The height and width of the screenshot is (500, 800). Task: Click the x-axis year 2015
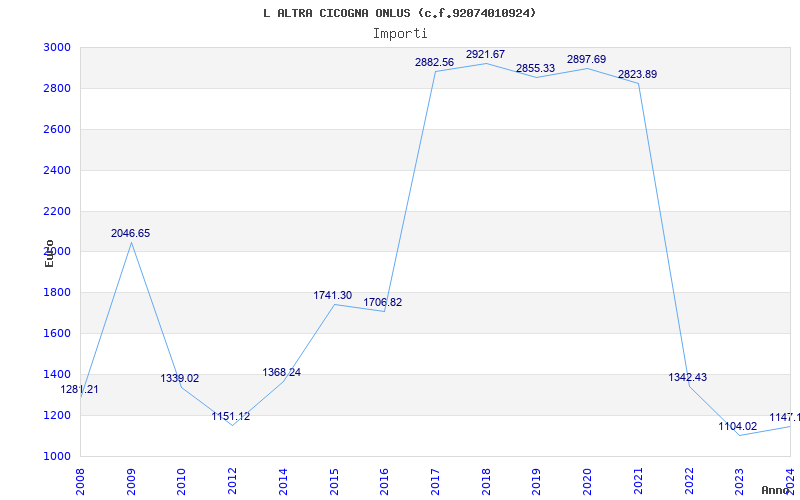(x=334, y=482)
